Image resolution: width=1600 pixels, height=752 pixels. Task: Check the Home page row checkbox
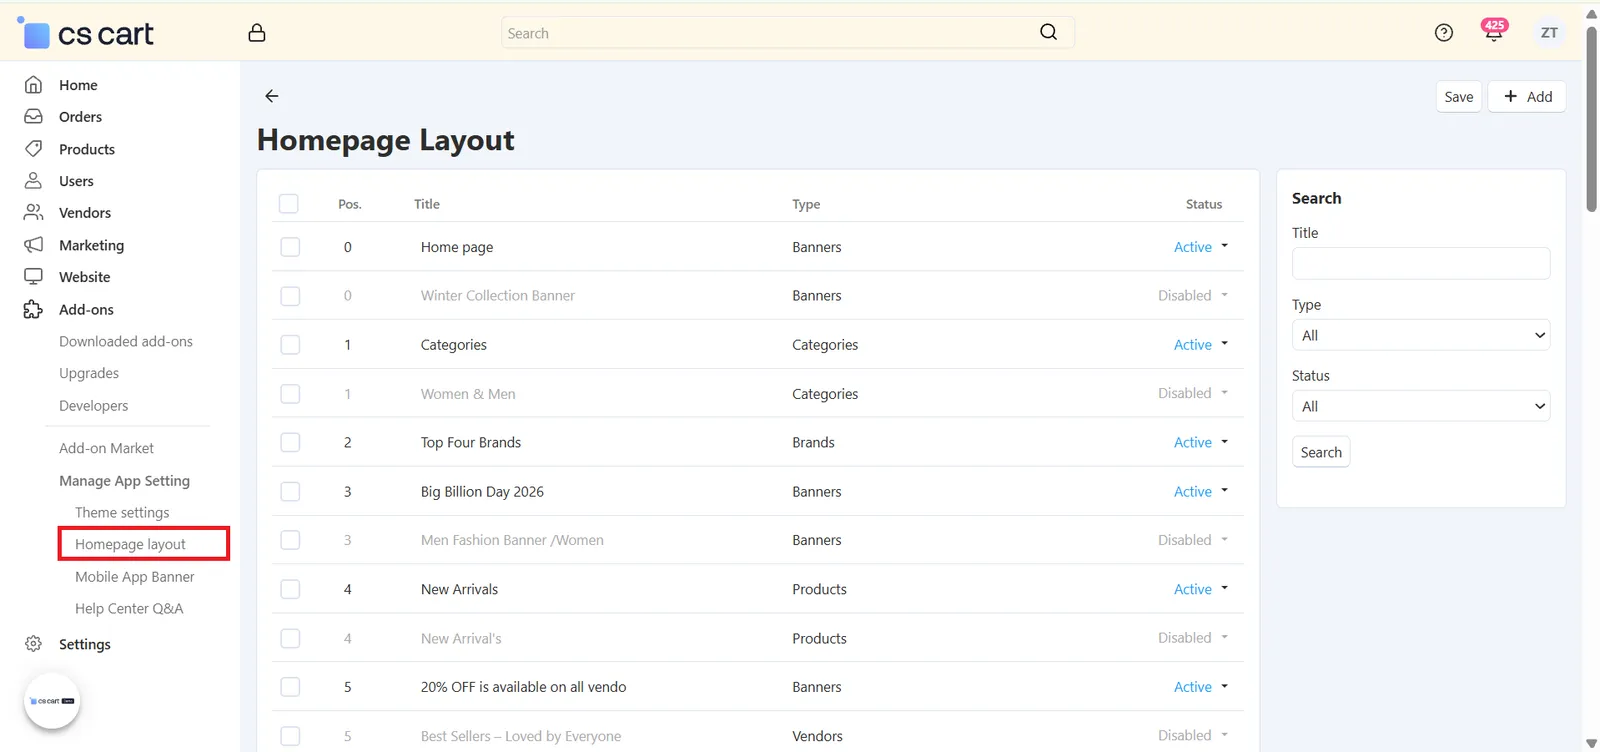pyautogui.click(x=290, y=247)
